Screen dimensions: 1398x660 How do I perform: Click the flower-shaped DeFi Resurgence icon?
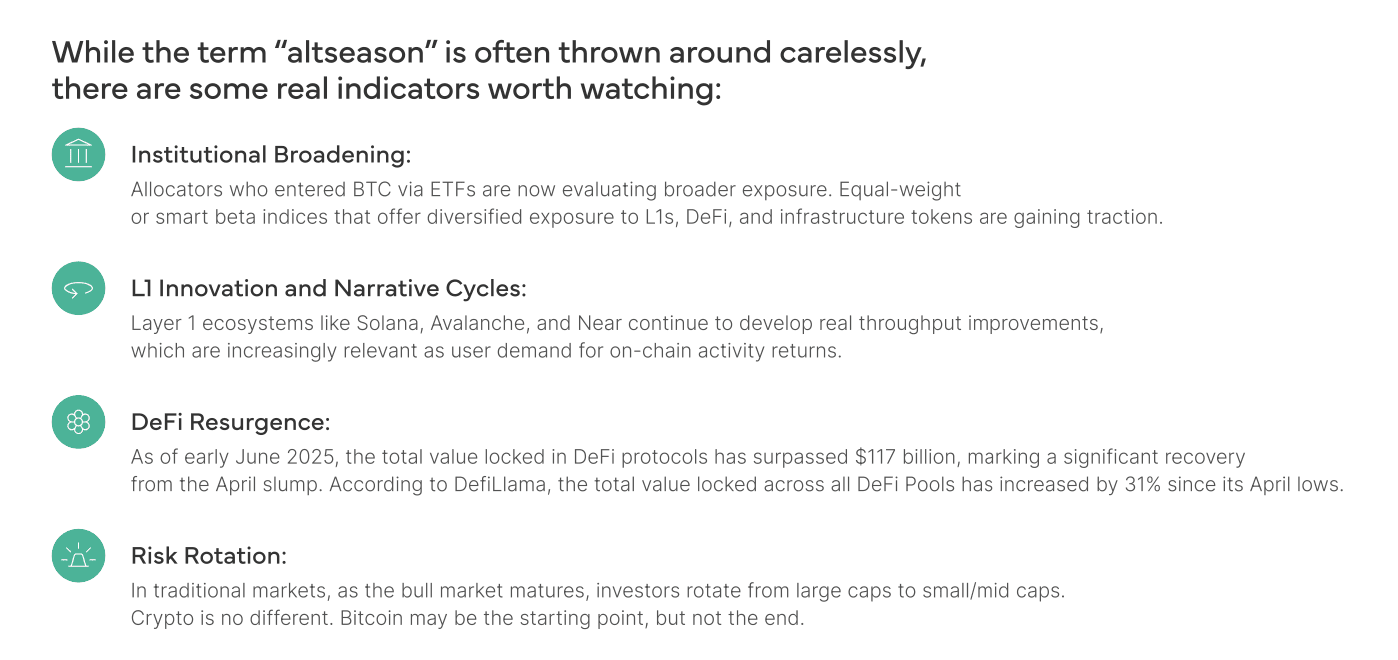tap(78, 422)
